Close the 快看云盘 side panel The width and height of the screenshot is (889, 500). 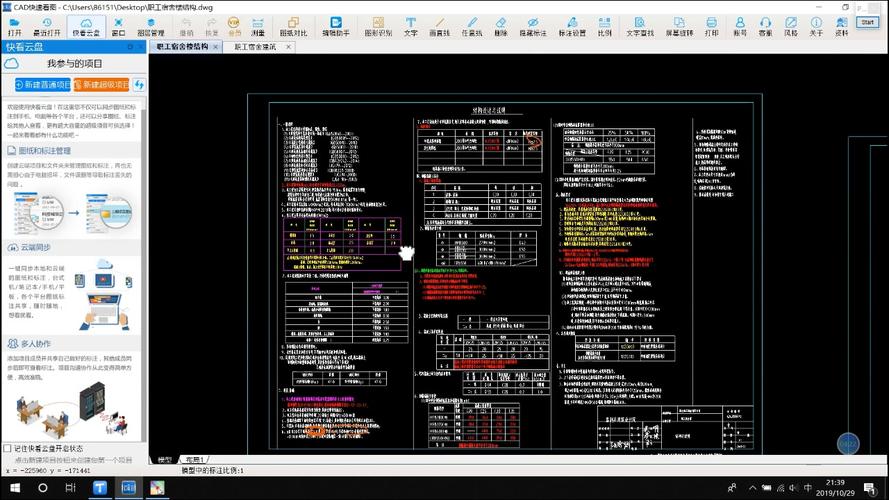tap(141, 46)
